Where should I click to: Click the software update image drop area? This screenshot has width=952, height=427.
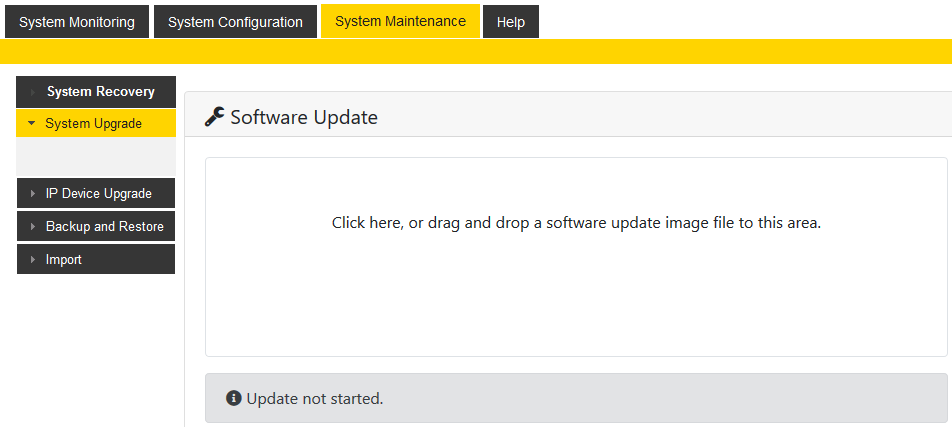pyautogui.click(x=576, y=256)
